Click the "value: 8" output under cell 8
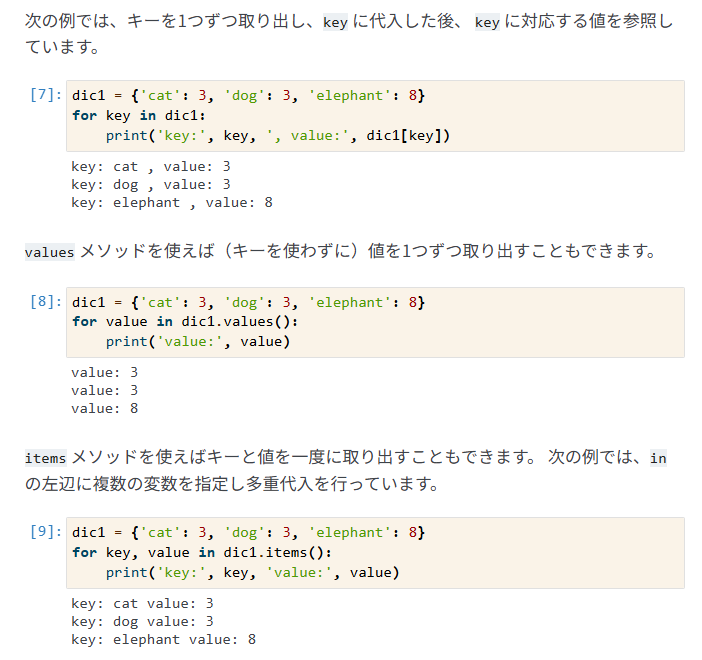 [104, 408]
